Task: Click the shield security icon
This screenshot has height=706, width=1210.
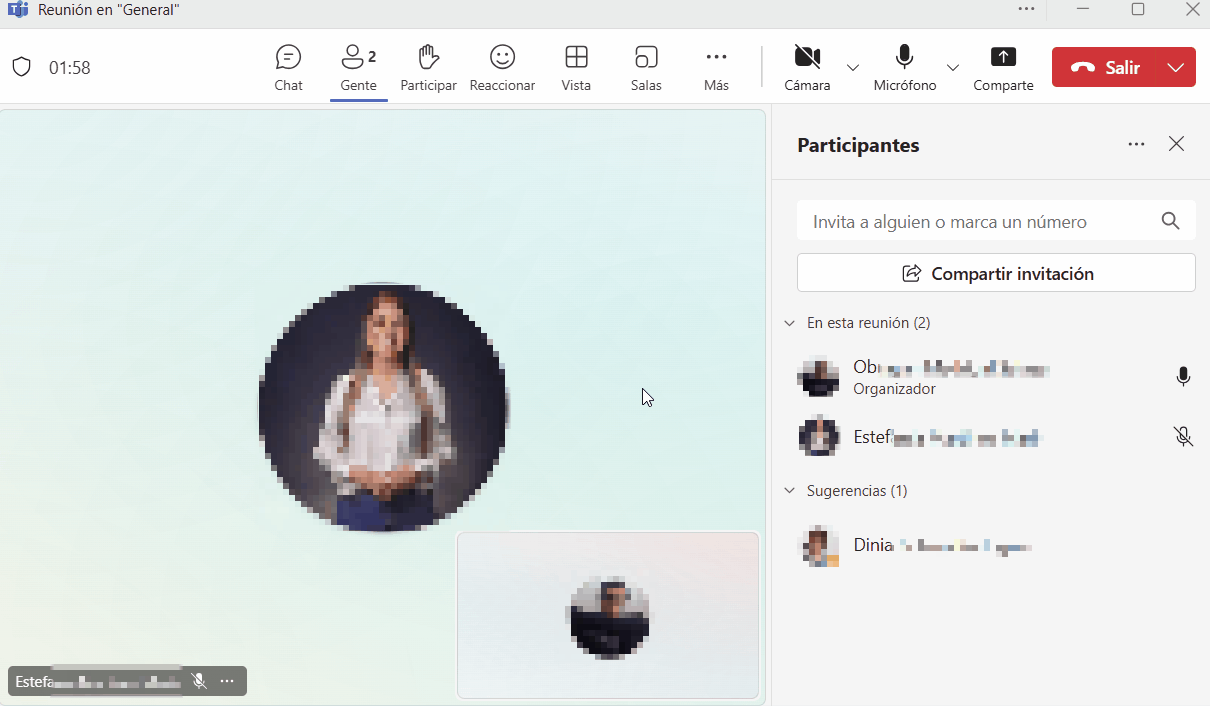Action: coord(22,68)
